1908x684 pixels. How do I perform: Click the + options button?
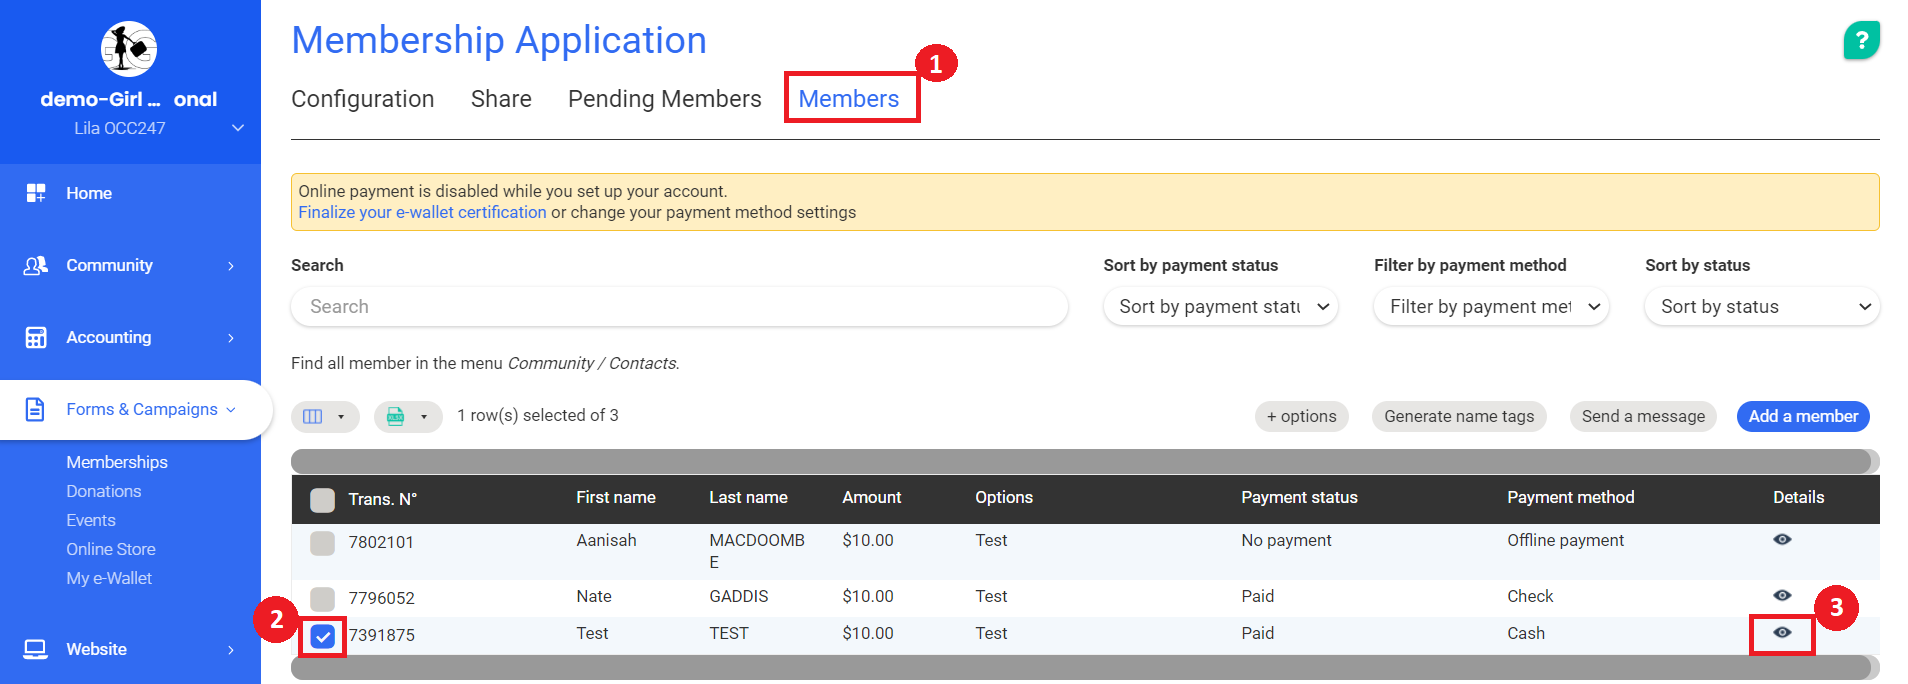pyautogui.click(x=1302, y=416)
